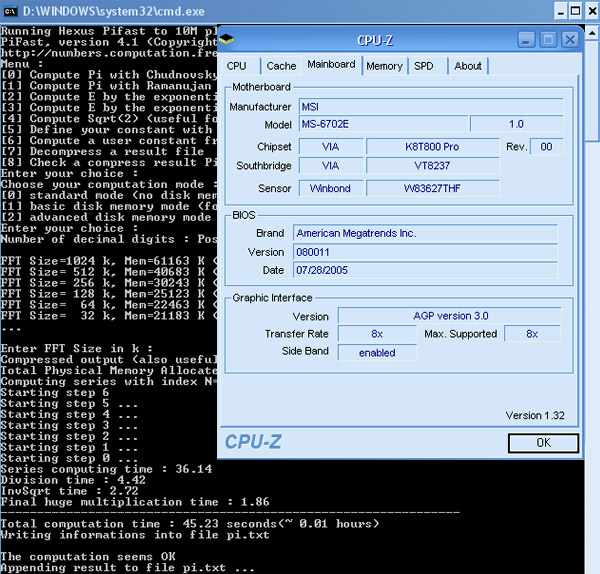
Task: Click the chipset vendor VIA field
Action: point(331,147)
